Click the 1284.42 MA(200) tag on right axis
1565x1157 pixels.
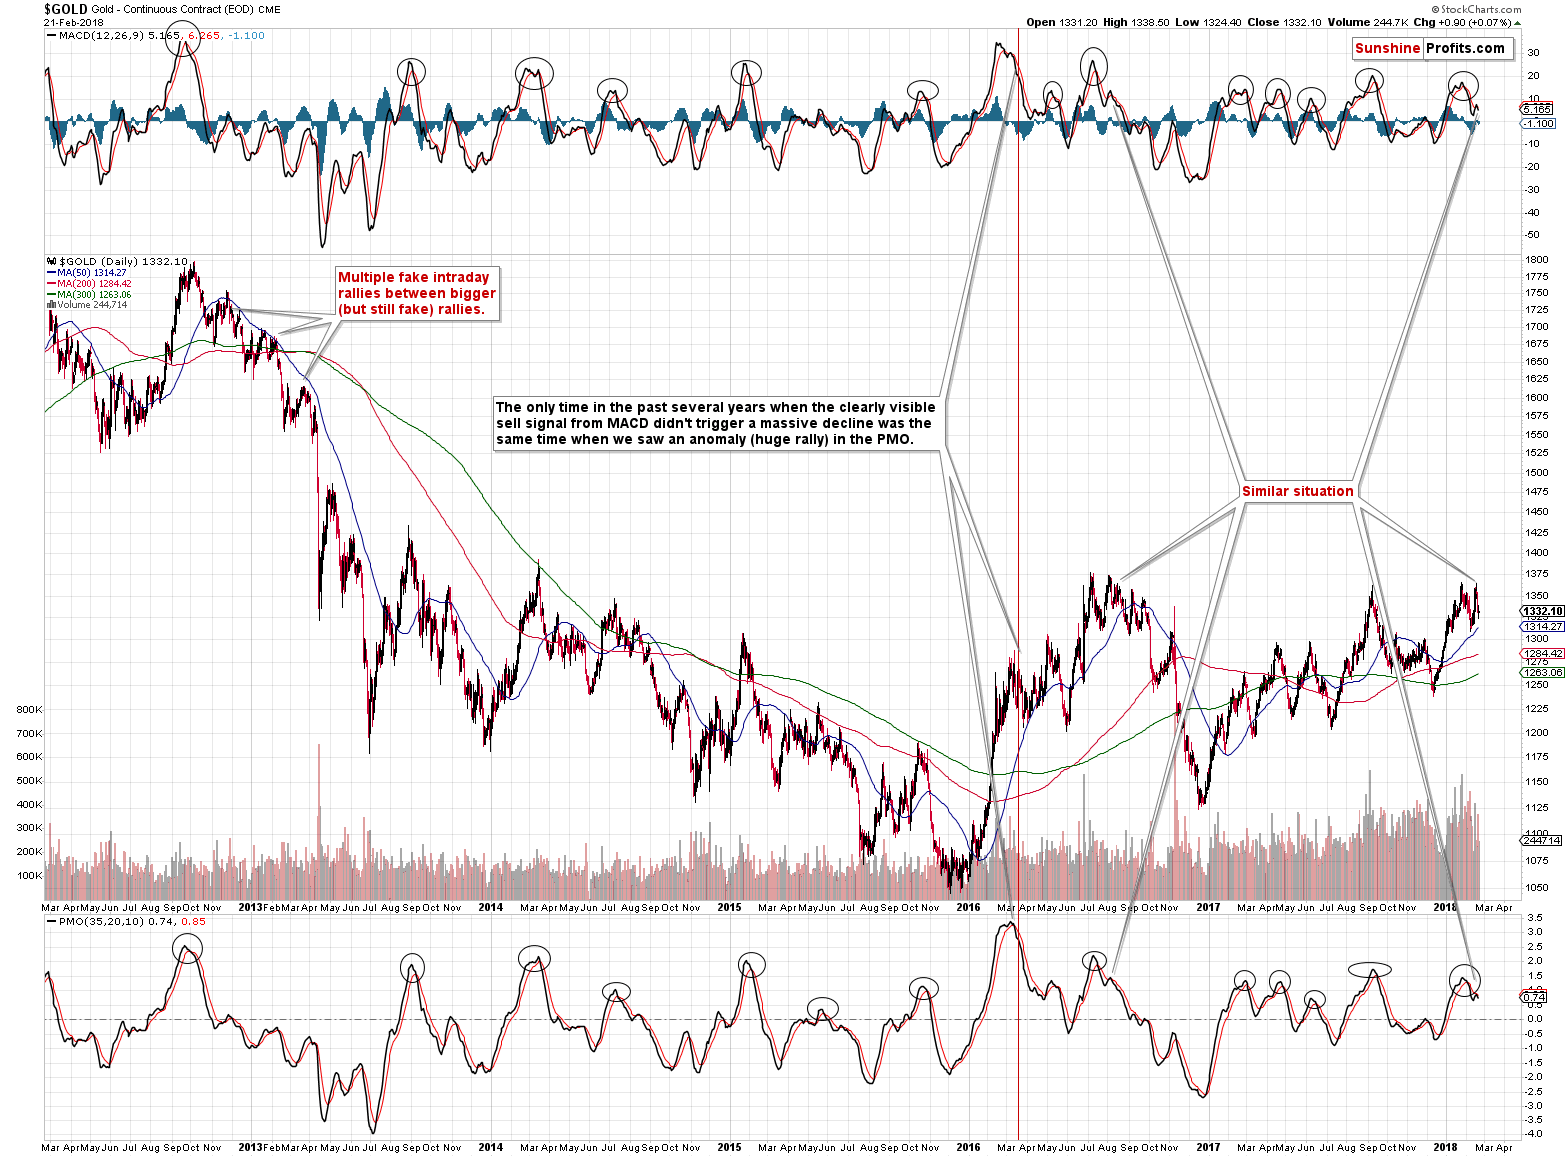pyautogui.click(x=1543, y=653)
